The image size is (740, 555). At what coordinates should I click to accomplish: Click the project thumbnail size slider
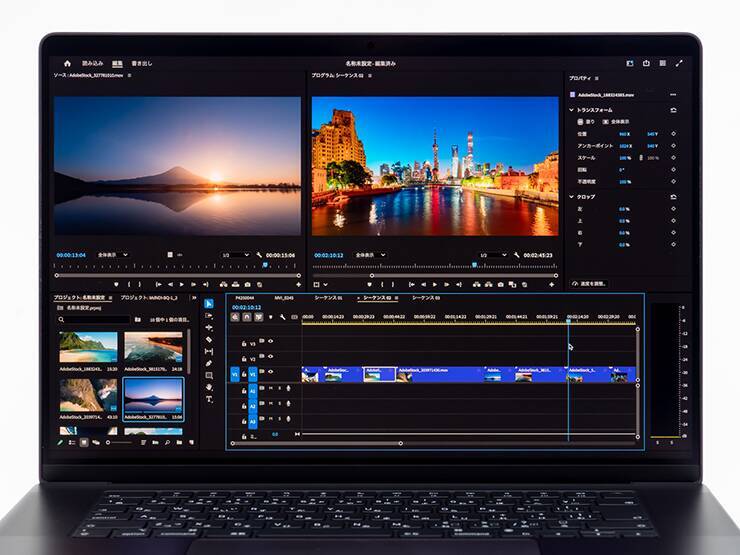(x=118, y=441)
